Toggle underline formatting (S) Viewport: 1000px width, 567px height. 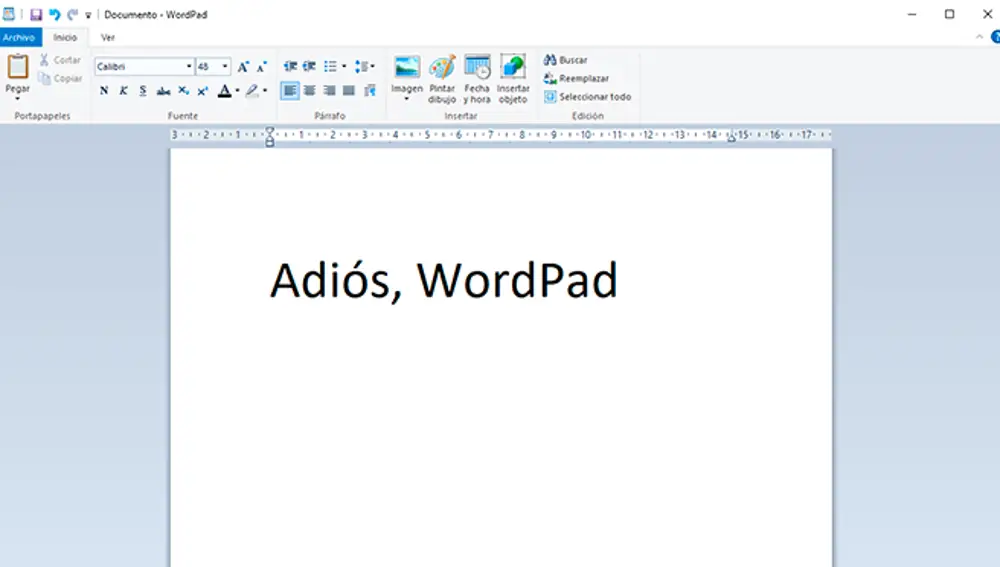click(x=143, y=91)
